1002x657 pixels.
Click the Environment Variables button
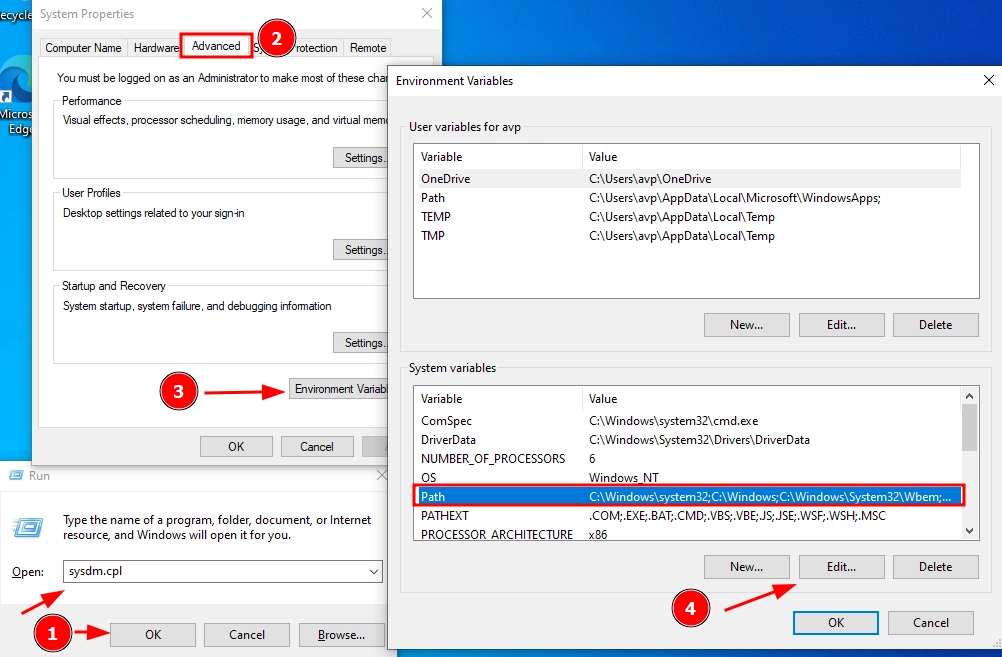[x=339, y=389]
